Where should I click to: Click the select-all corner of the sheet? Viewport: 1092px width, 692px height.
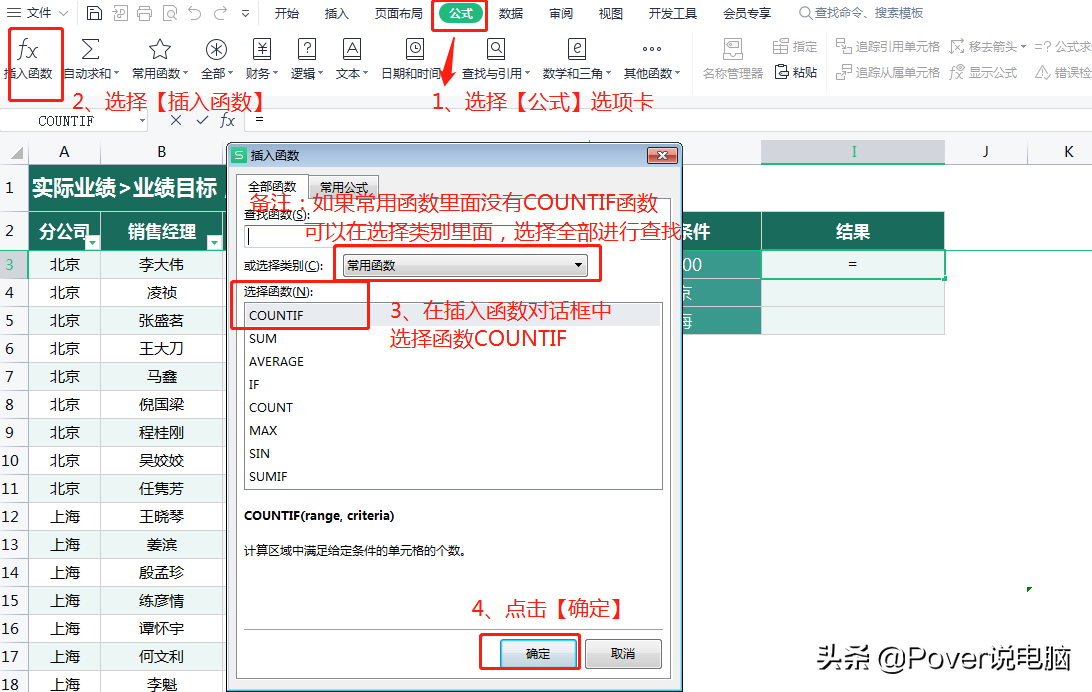[14, 152]
